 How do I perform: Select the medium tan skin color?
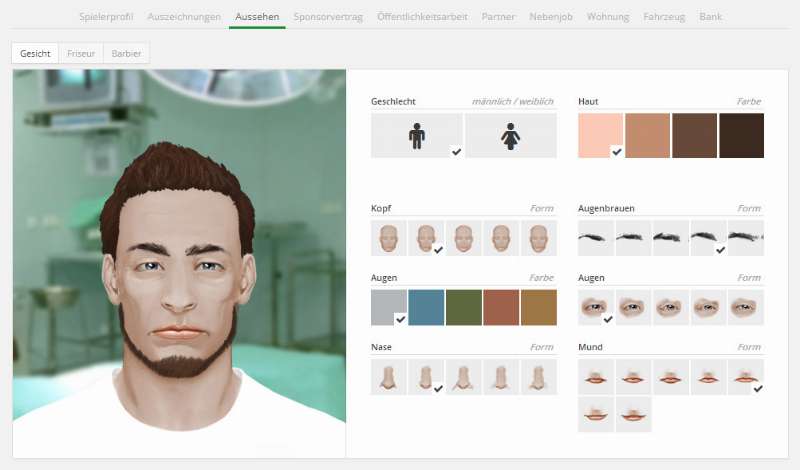[648, 135]
